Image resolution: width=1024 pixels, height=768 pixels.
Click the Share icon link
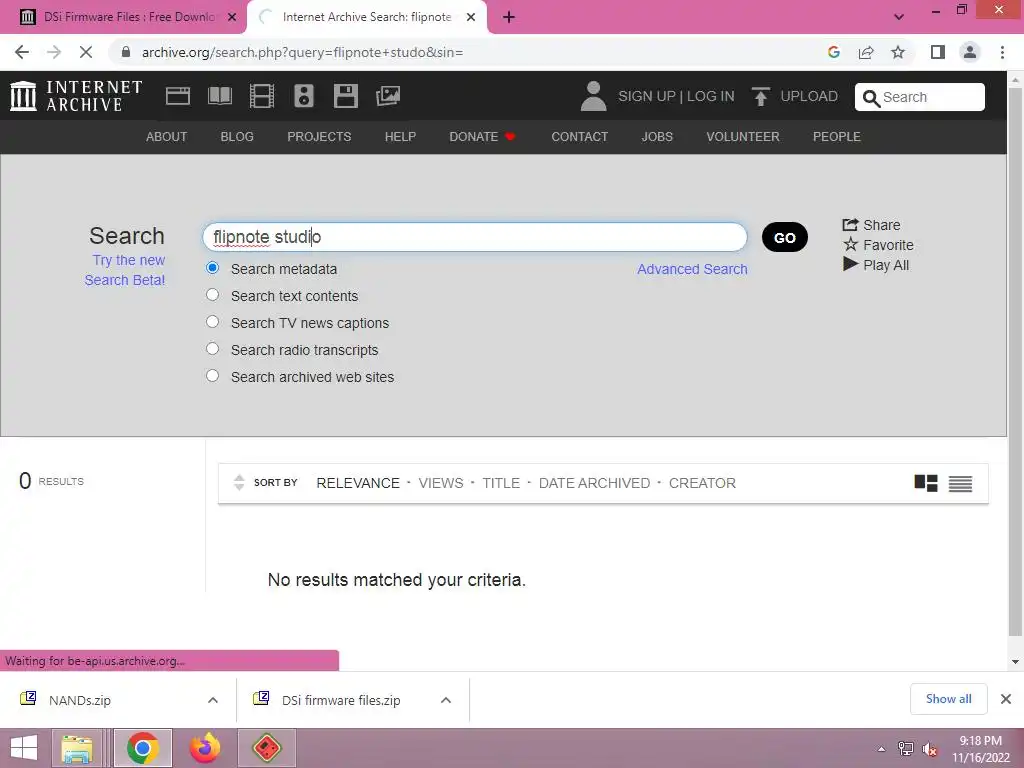click(871, 225)
